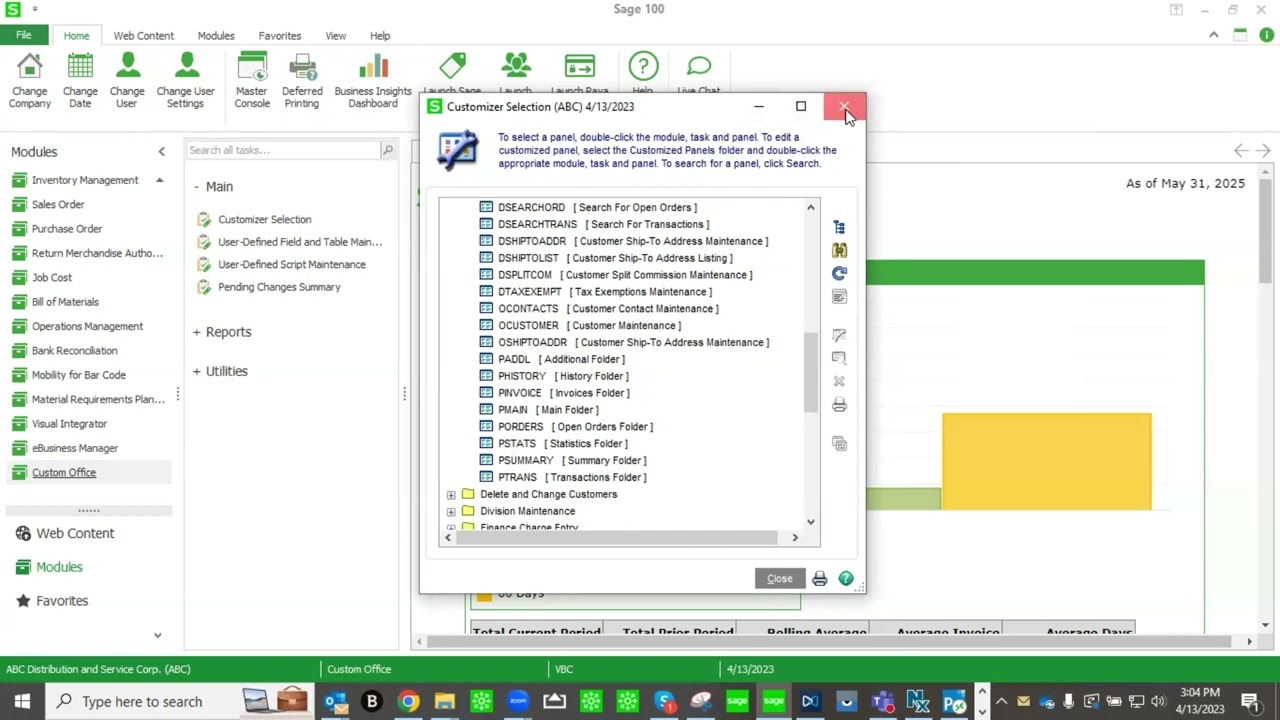Click the scroll-down arrow of the panel tree
The image size is (1280, 720).
(811, 522)
